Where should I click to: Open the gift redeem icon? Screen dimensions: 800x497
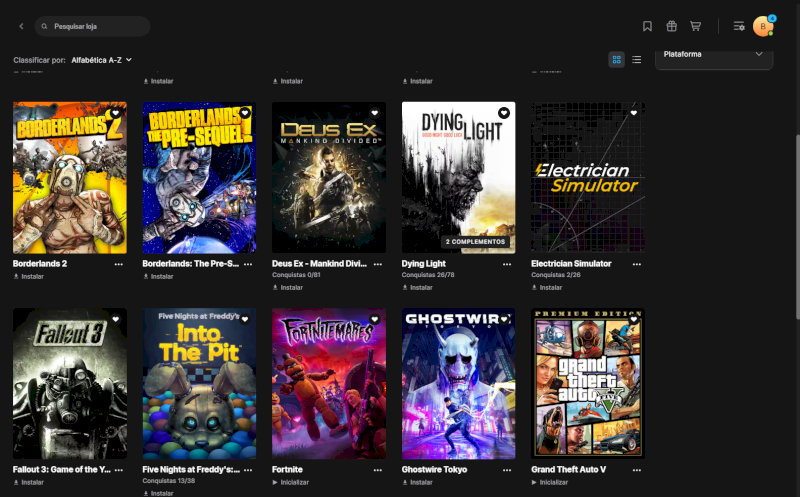click(671, 26)
